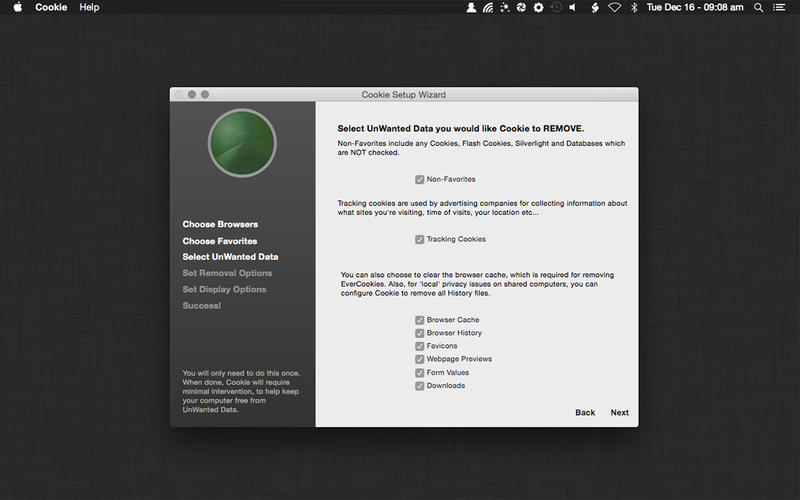Click the Bluetooth status icon
Screen dimensions: 800x500
634,7
